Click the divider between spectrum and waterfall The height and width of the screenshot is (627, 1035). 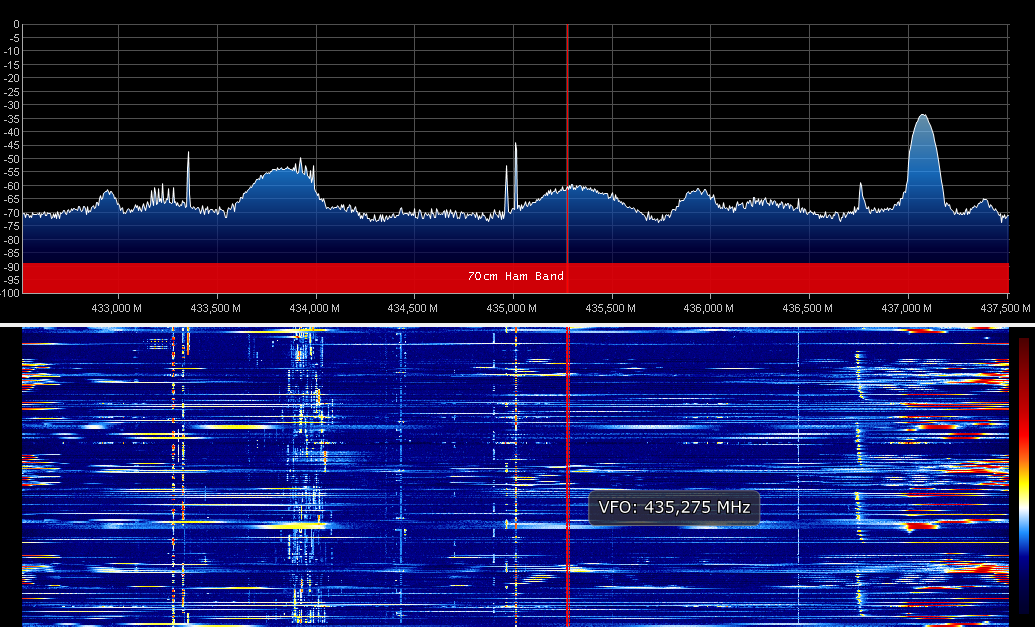pyautogui.click(x=517, y=325)
